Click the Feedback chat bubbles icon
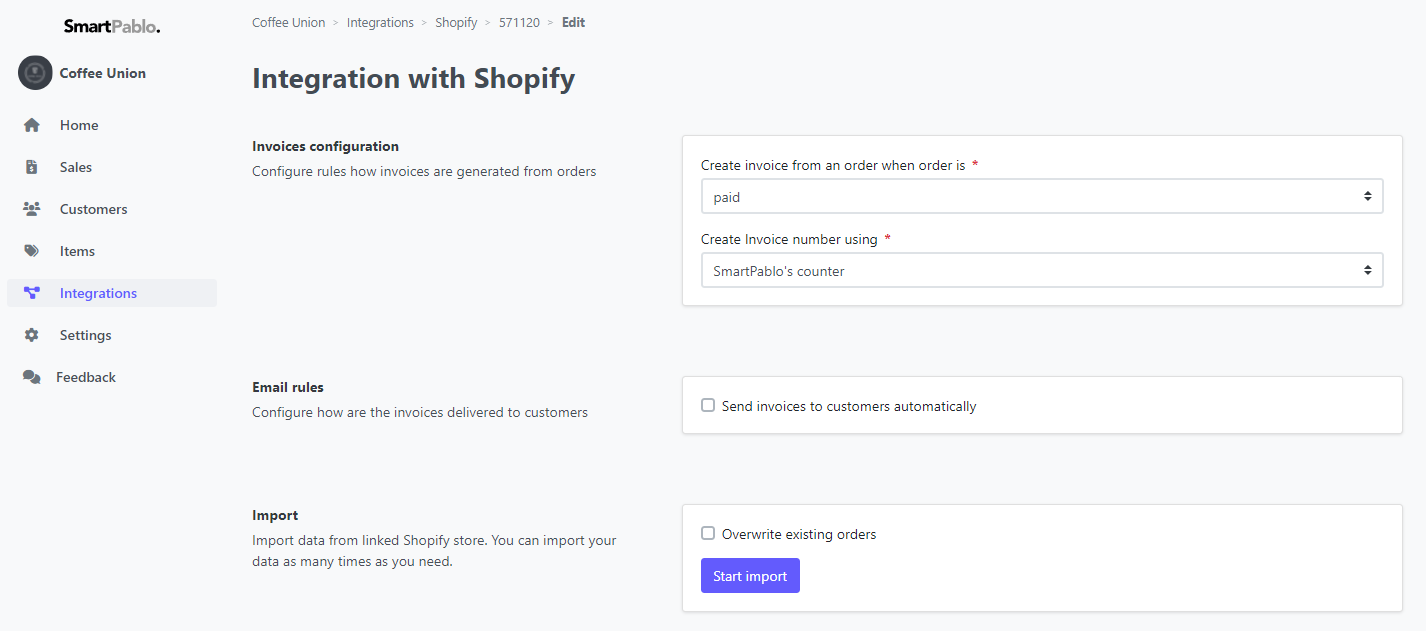 (x=32, y=377)
